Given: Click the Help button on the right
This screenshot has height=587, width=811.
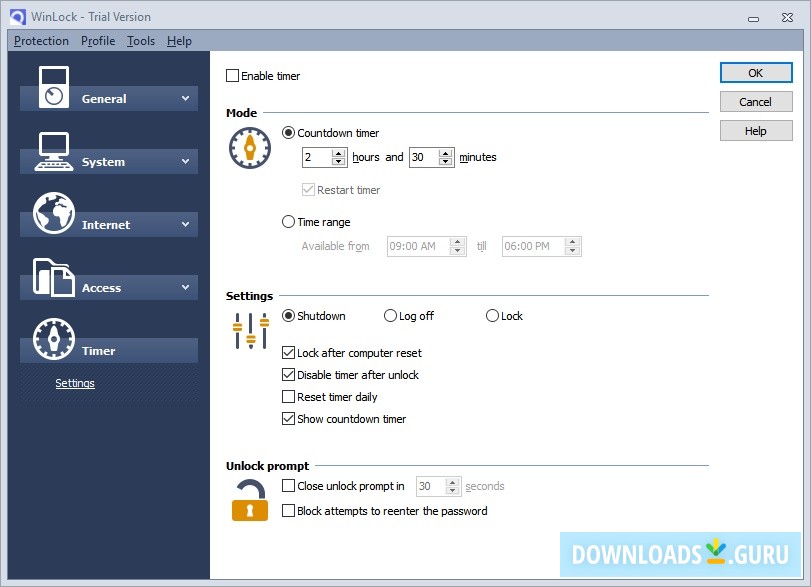Looking at the screenshot, I should click(x=756, y=131).
